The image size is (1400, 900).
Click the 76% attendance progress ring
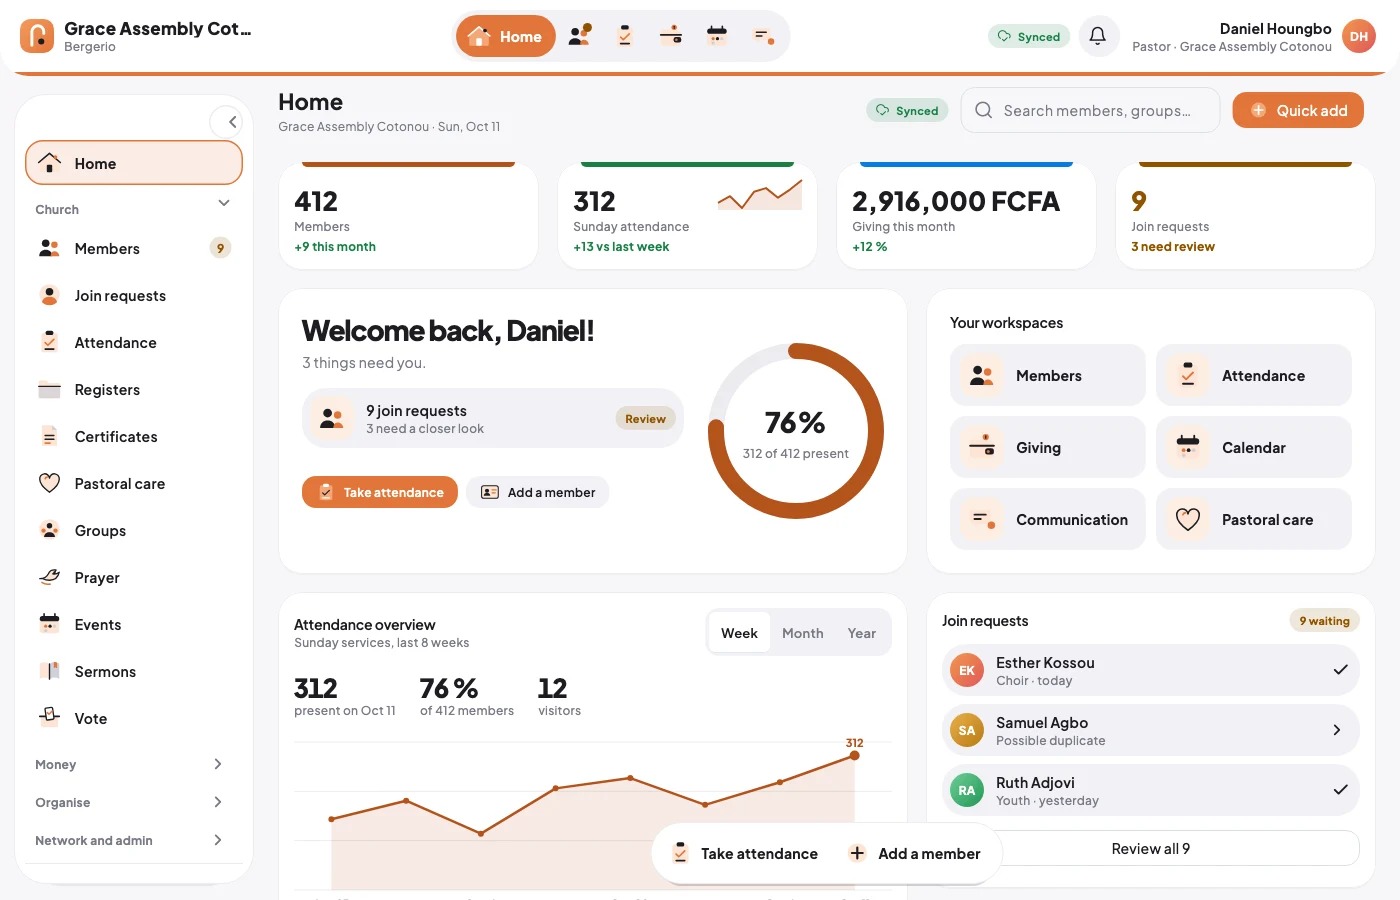coord(796,431)
